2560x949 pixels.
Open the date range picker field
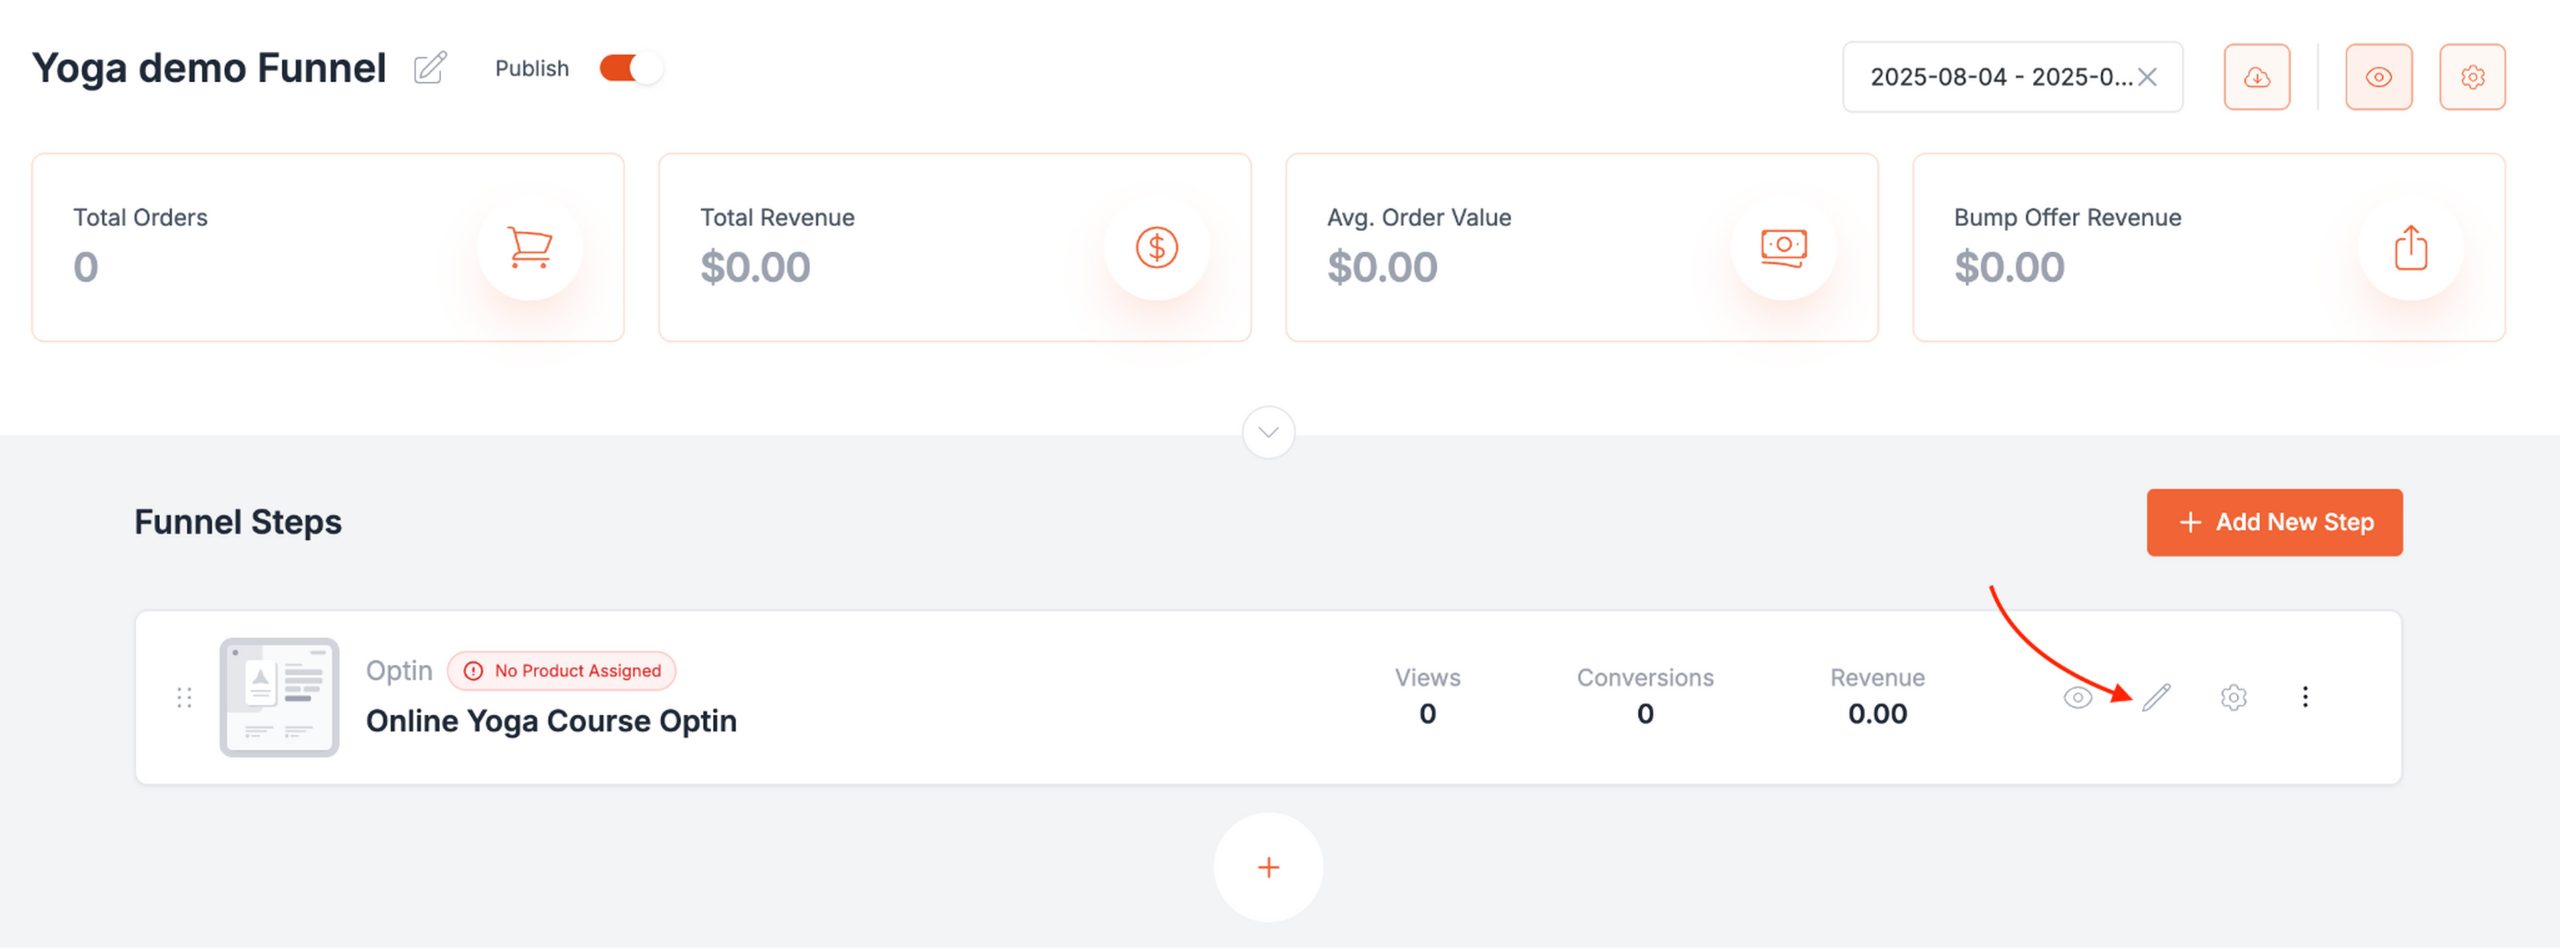tap(2012, 77)
